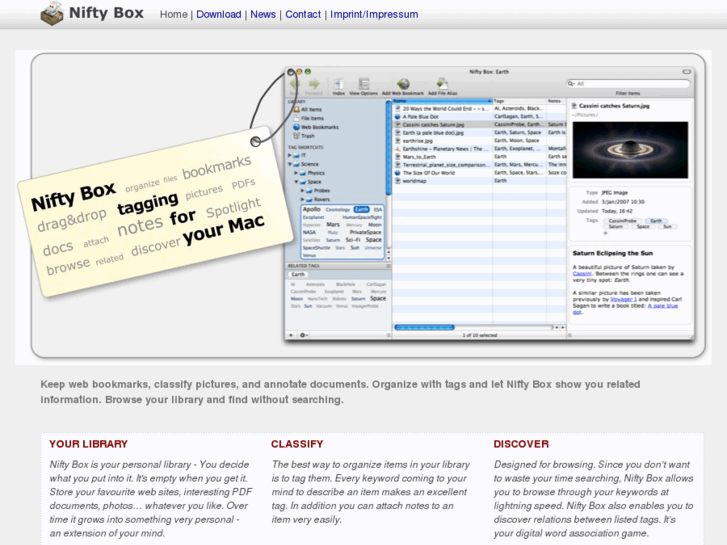This screenshot has width=727, height=545.
Task: Select the highlighted Earth tag in cloud
Action: click(x=361, y=209)
